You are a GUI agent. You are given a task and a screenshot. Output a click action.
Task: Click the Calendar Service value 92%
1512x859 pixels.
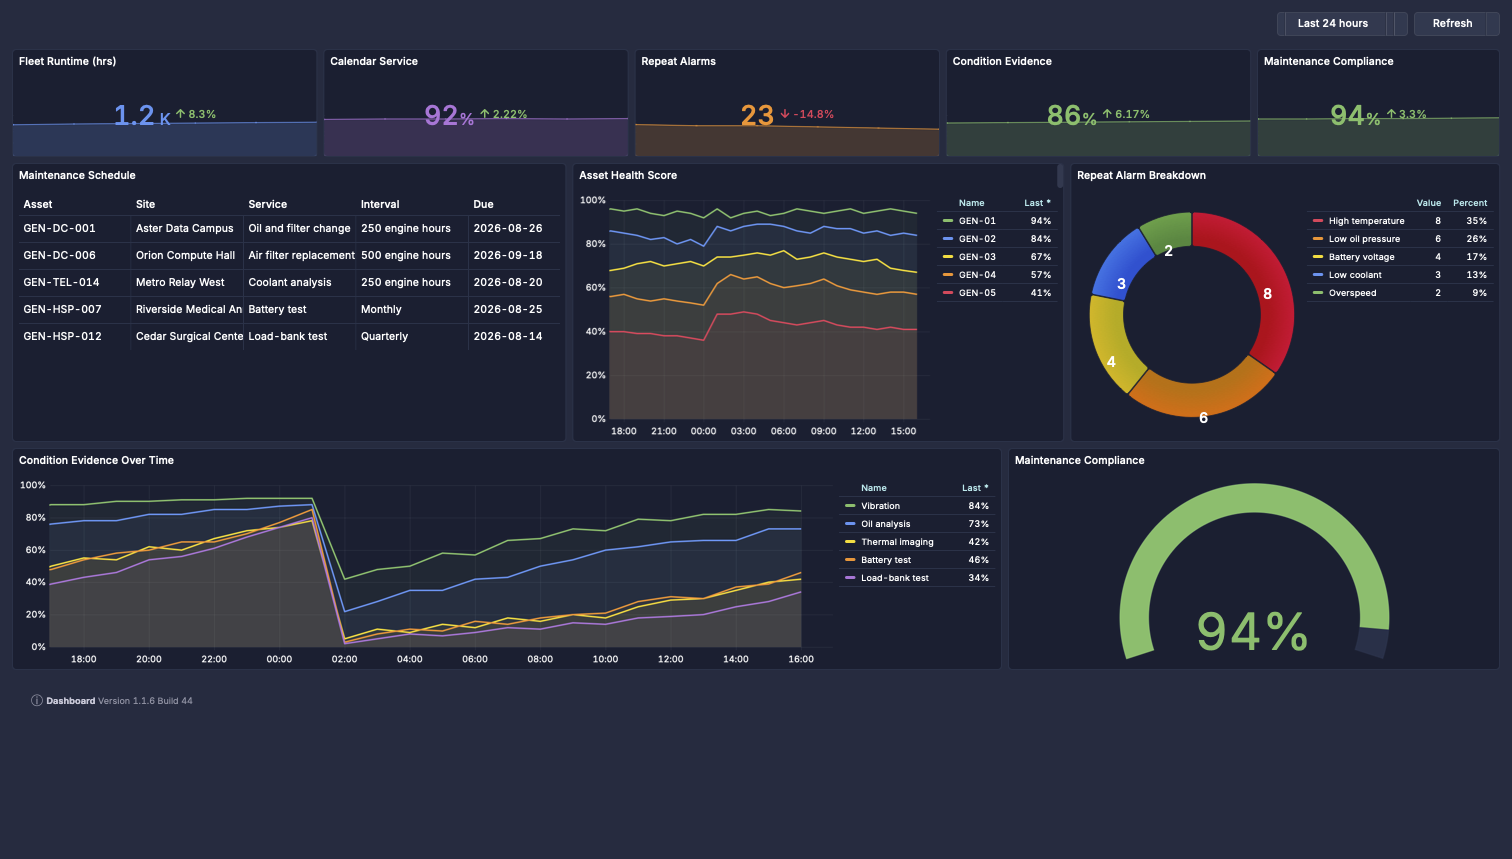(449, 116)
